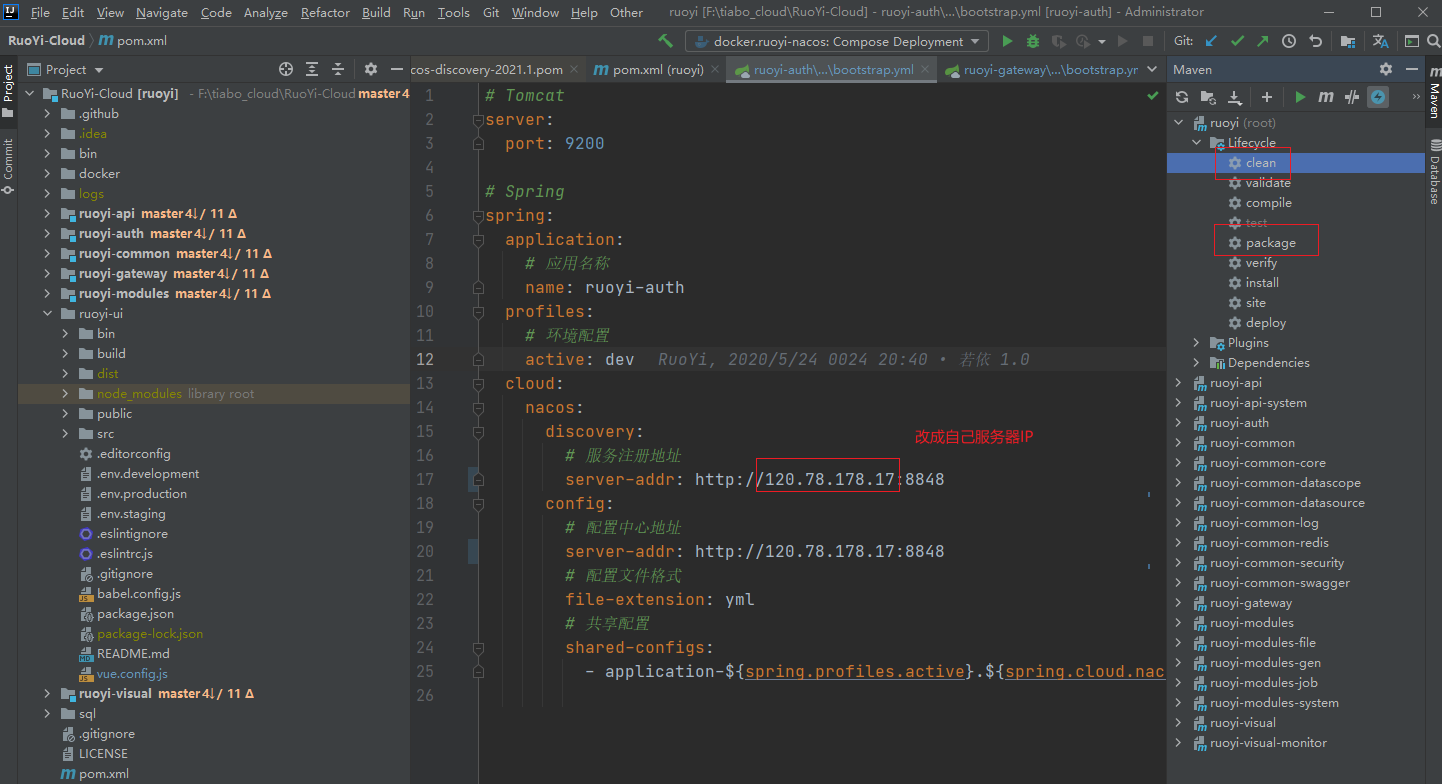Open the Refactor menu
Screen dimensions: 1442x784
pyautogui.click(x=325, y=13)
